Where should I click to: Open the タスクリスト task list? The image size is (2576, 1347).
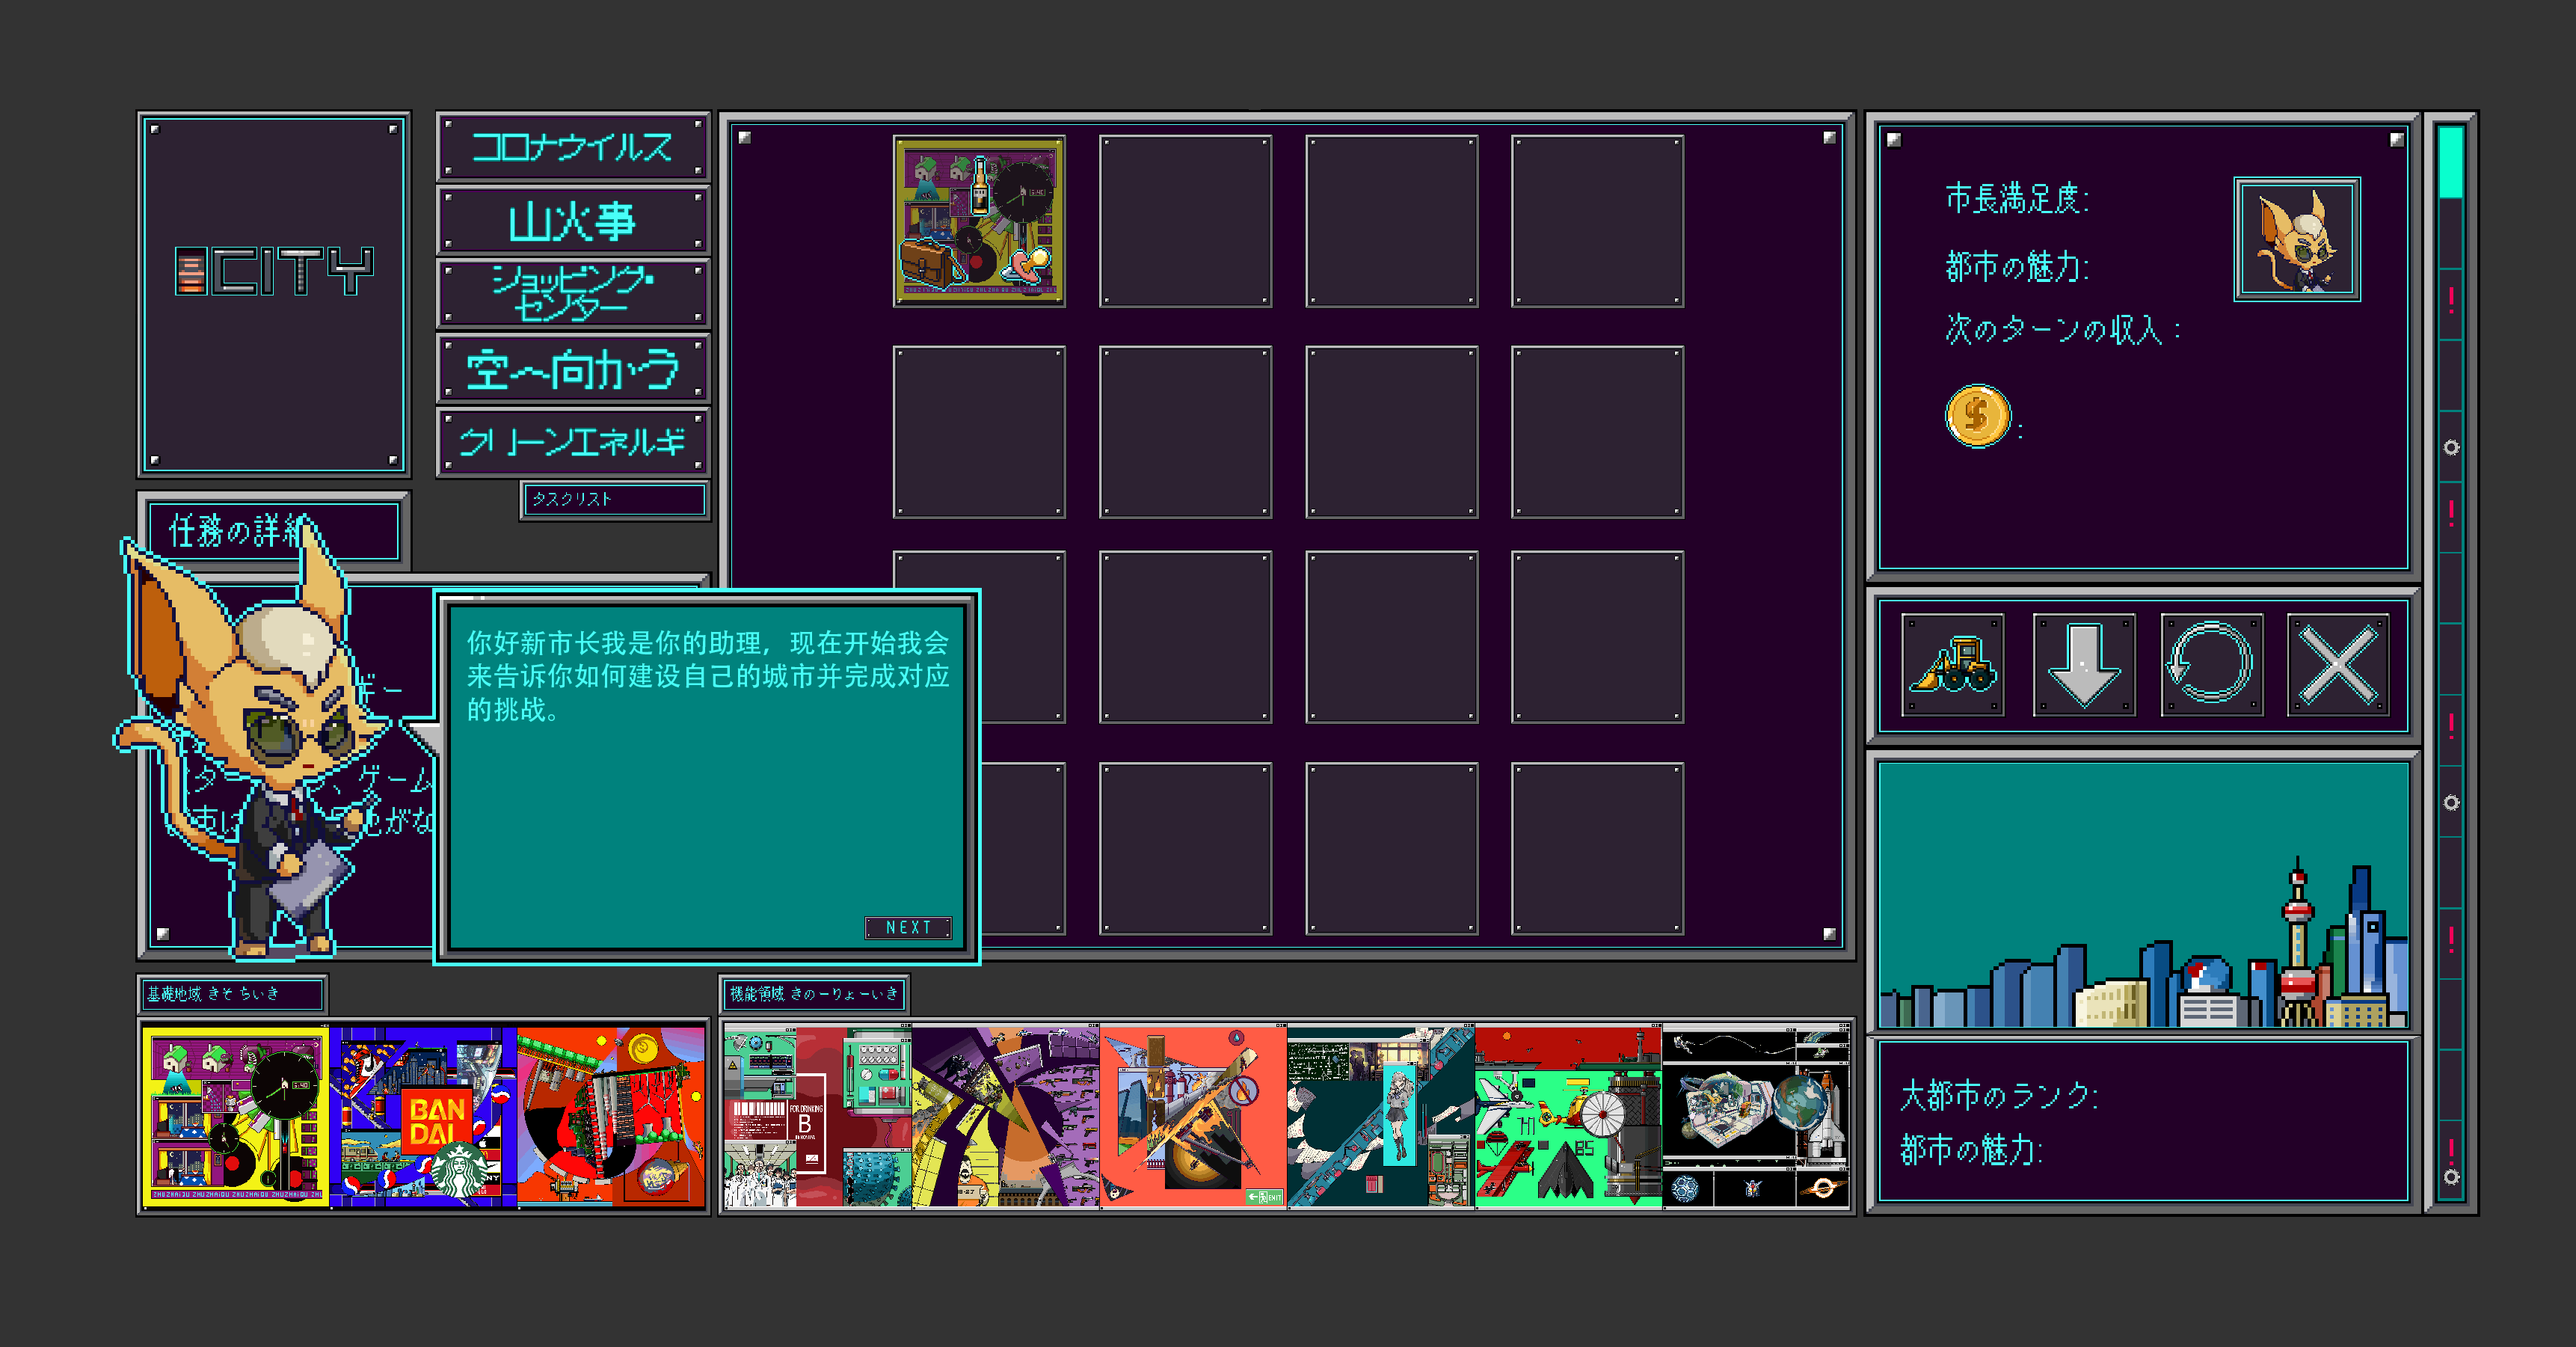(614, 499)
